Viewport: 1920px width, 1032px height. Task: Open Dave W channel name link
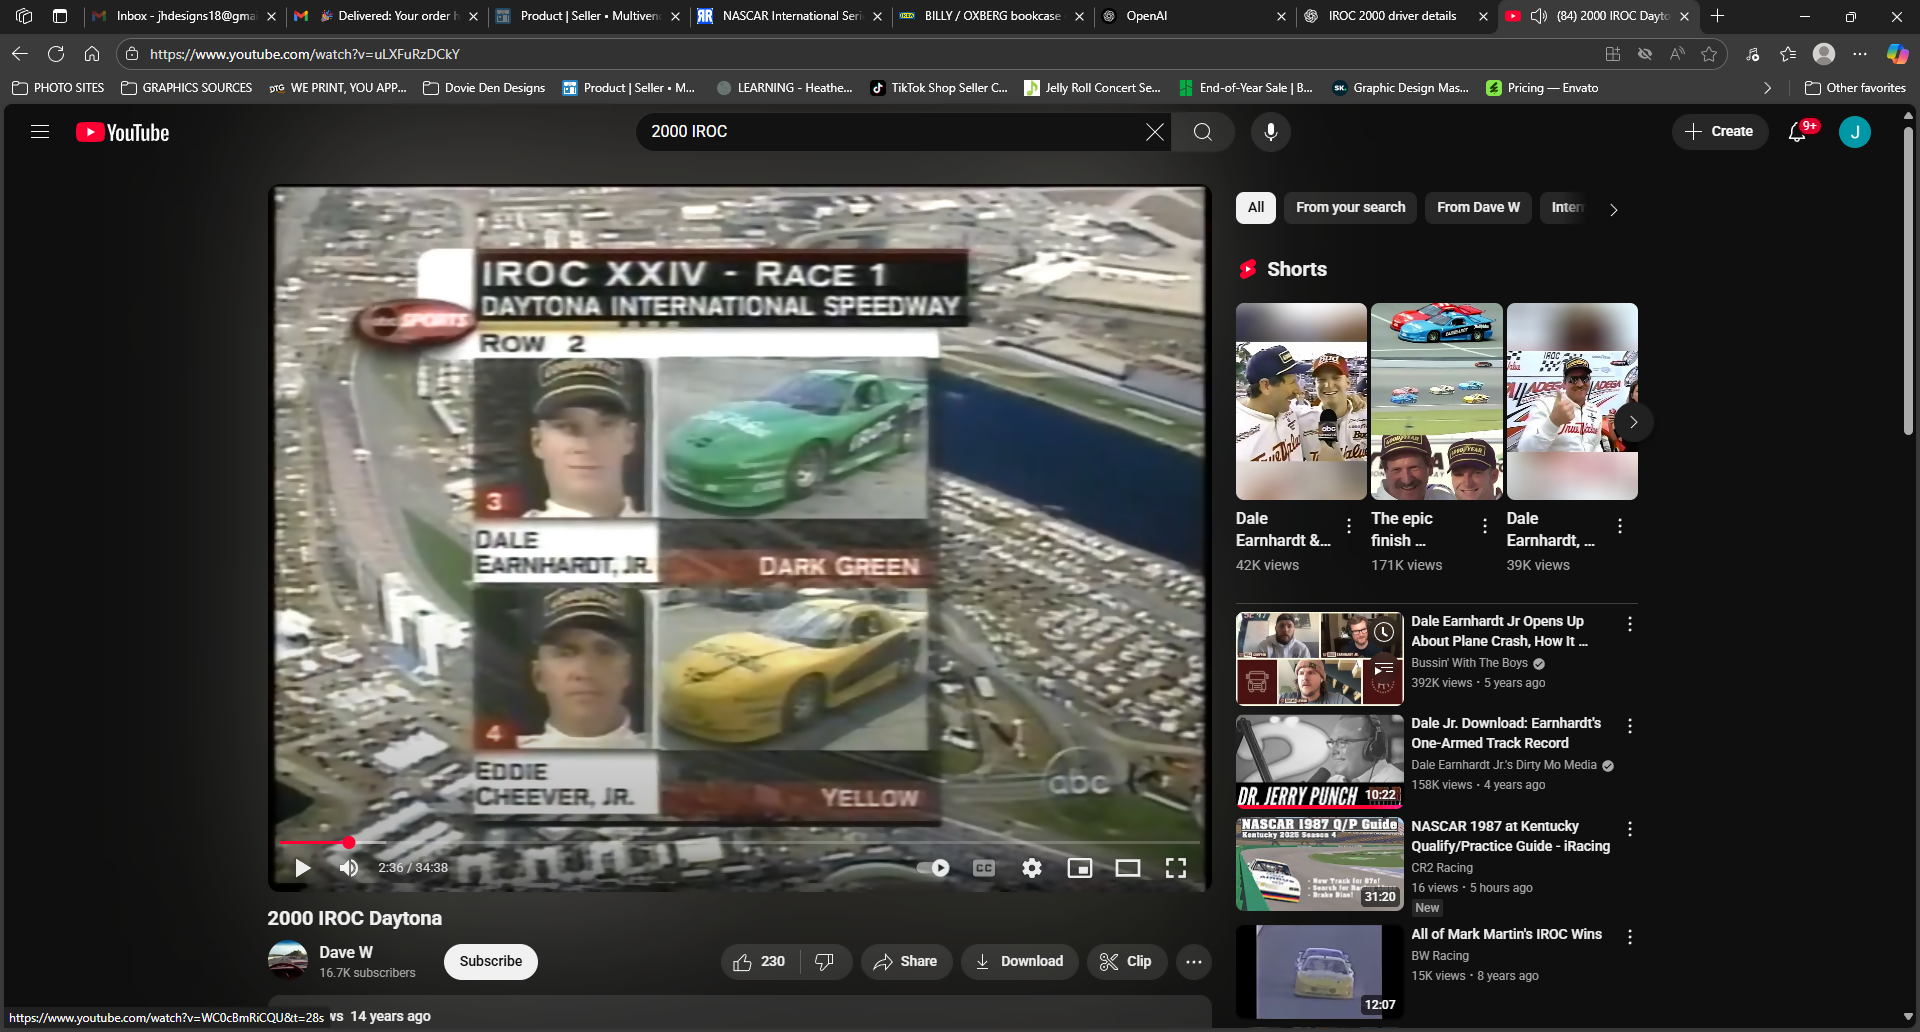click(346, 953)
